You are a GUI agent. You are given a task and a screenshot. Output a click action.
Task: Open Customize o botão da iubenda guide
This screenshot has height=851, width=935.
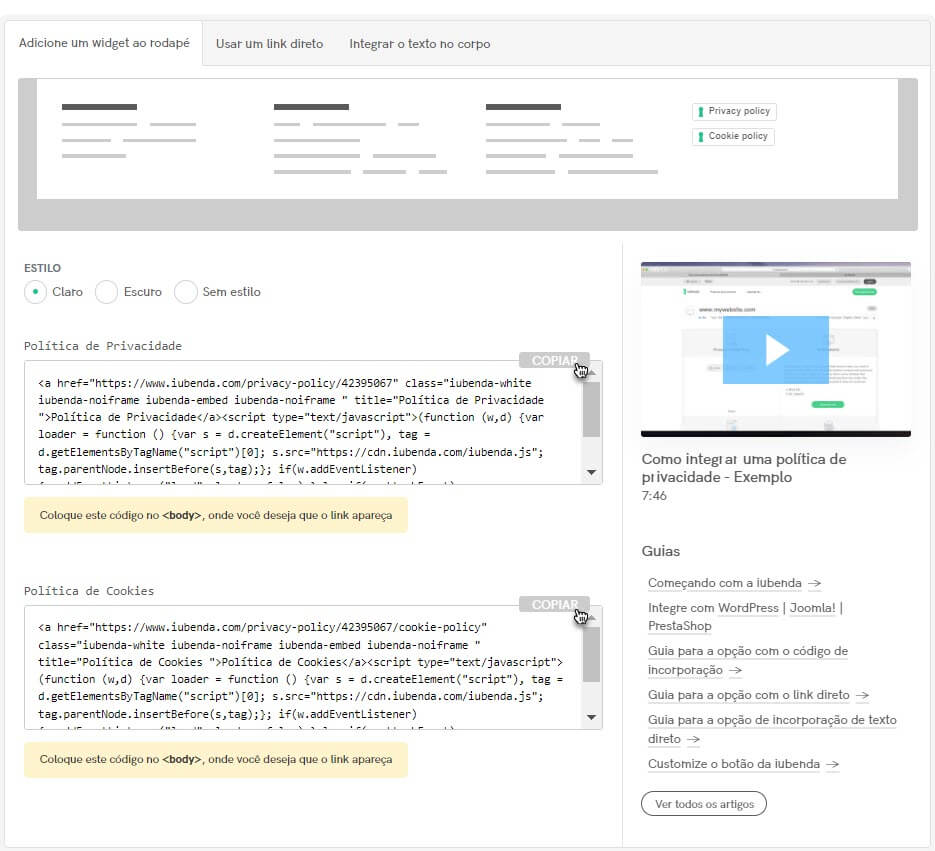pyautogui.click(x=733, y=764)
